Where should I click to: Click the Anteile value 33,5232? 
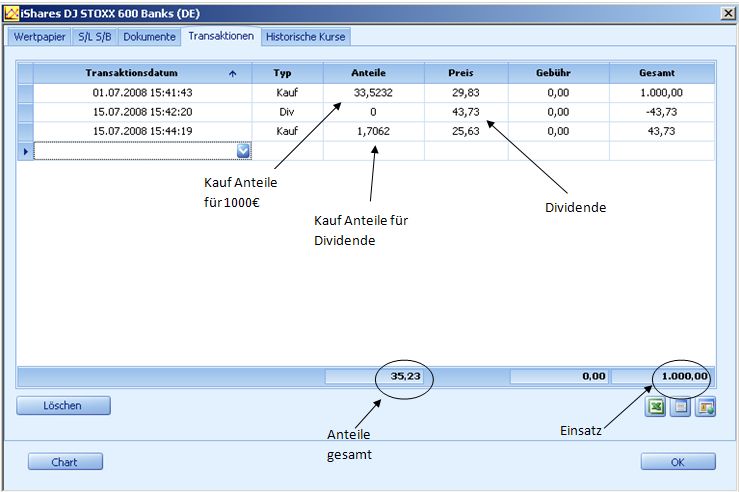[x=374, y=93]
